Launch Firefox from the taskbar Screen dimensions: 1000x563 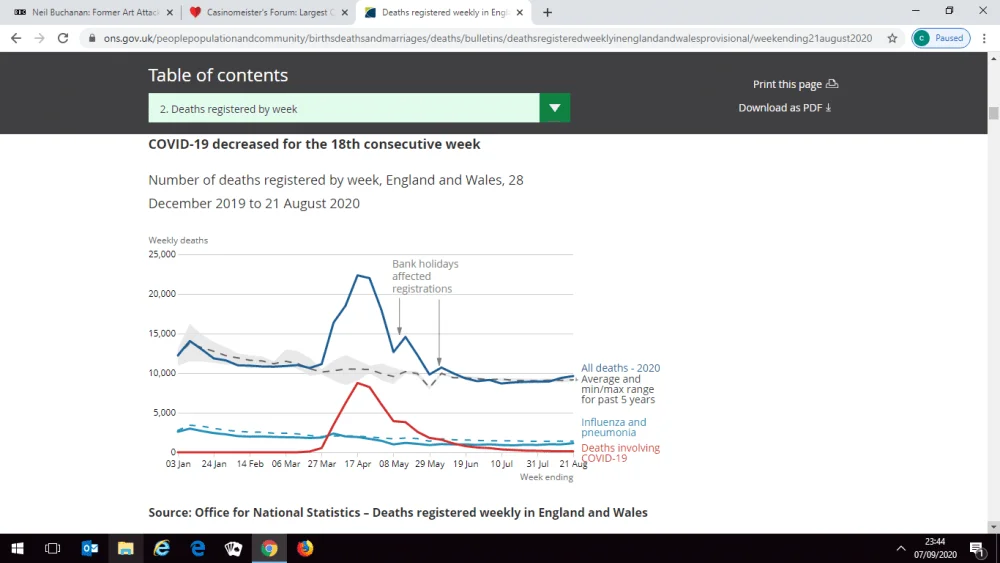click(x=305, y=548)
